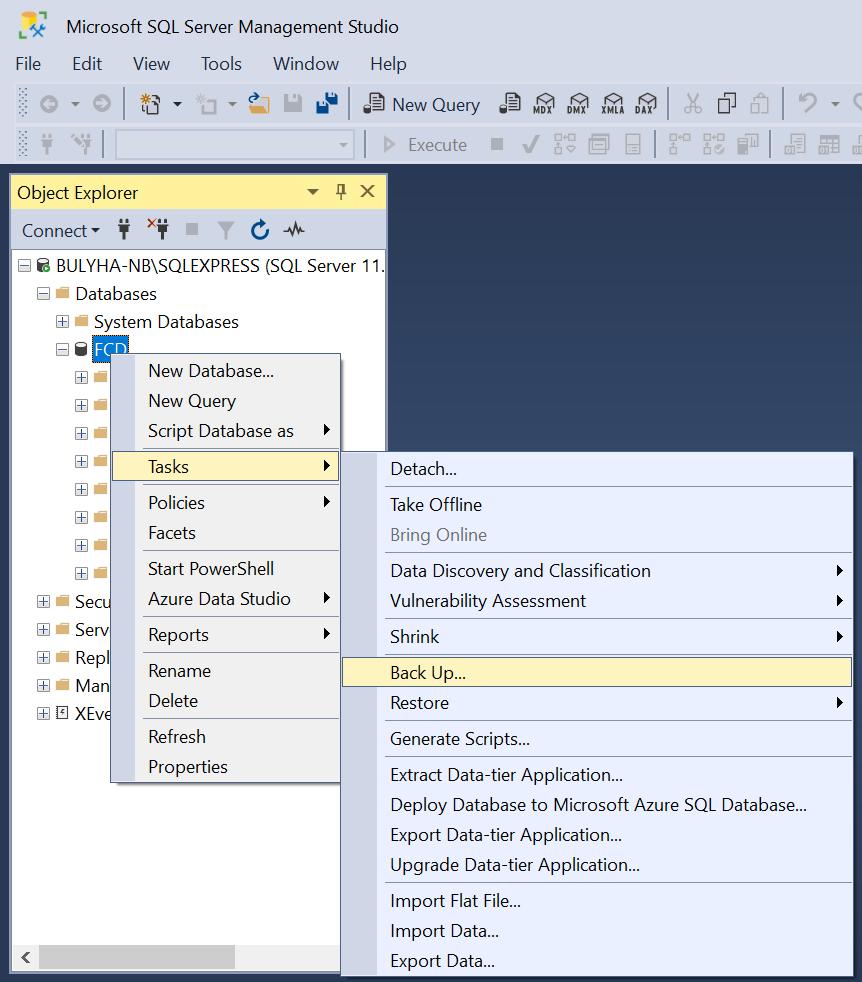The height and width of the screenshot is (982, 862).
Task: Click the Activity Monitor pulse icon
Action: pos(294,230)
